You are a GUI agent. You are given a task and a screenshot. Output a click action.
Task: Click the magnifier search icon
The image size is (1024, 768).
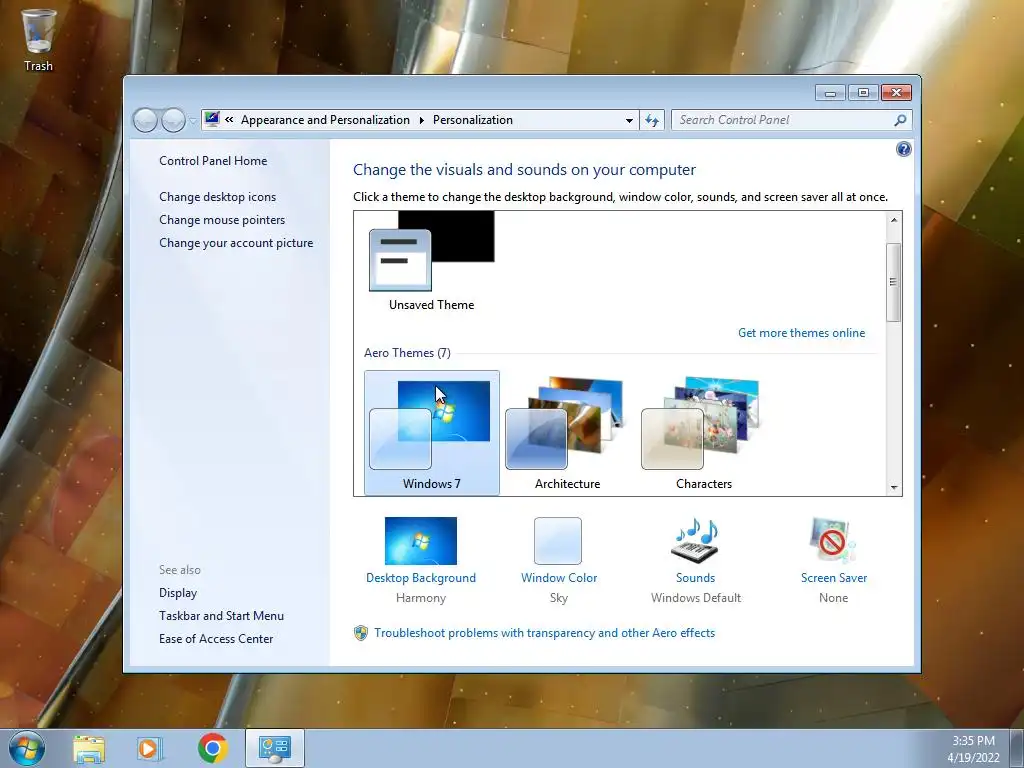901,120
